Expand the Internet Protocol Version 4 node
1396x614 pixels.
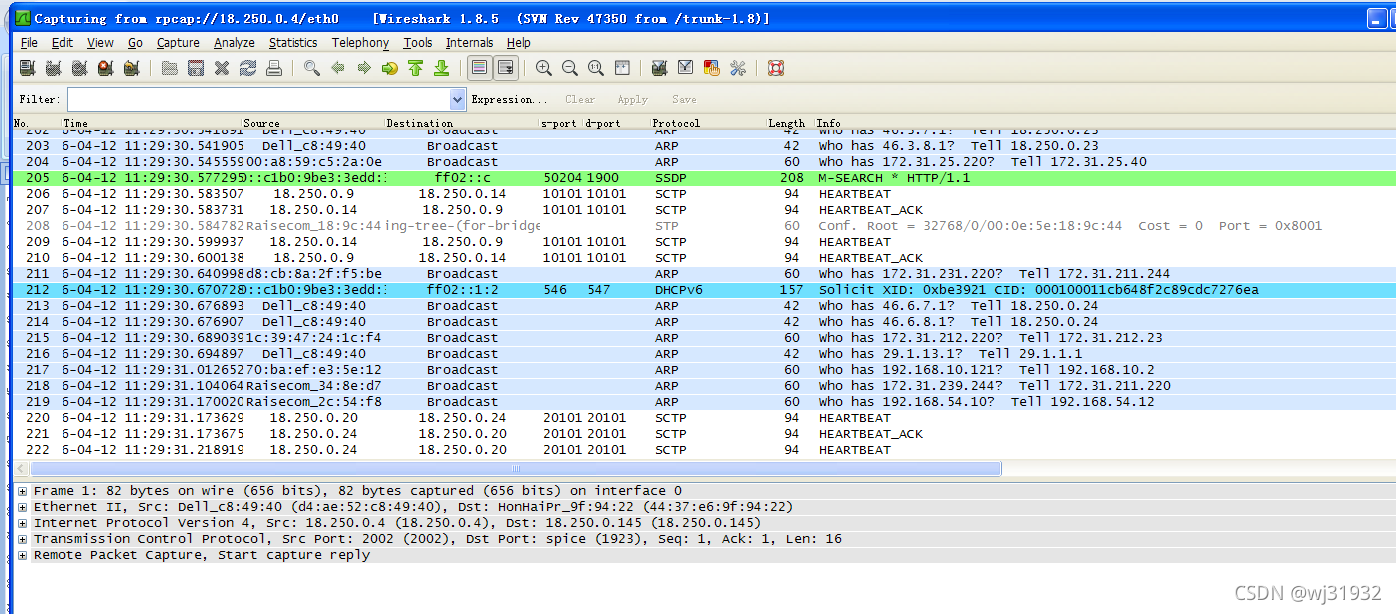[x=23, y=523]
